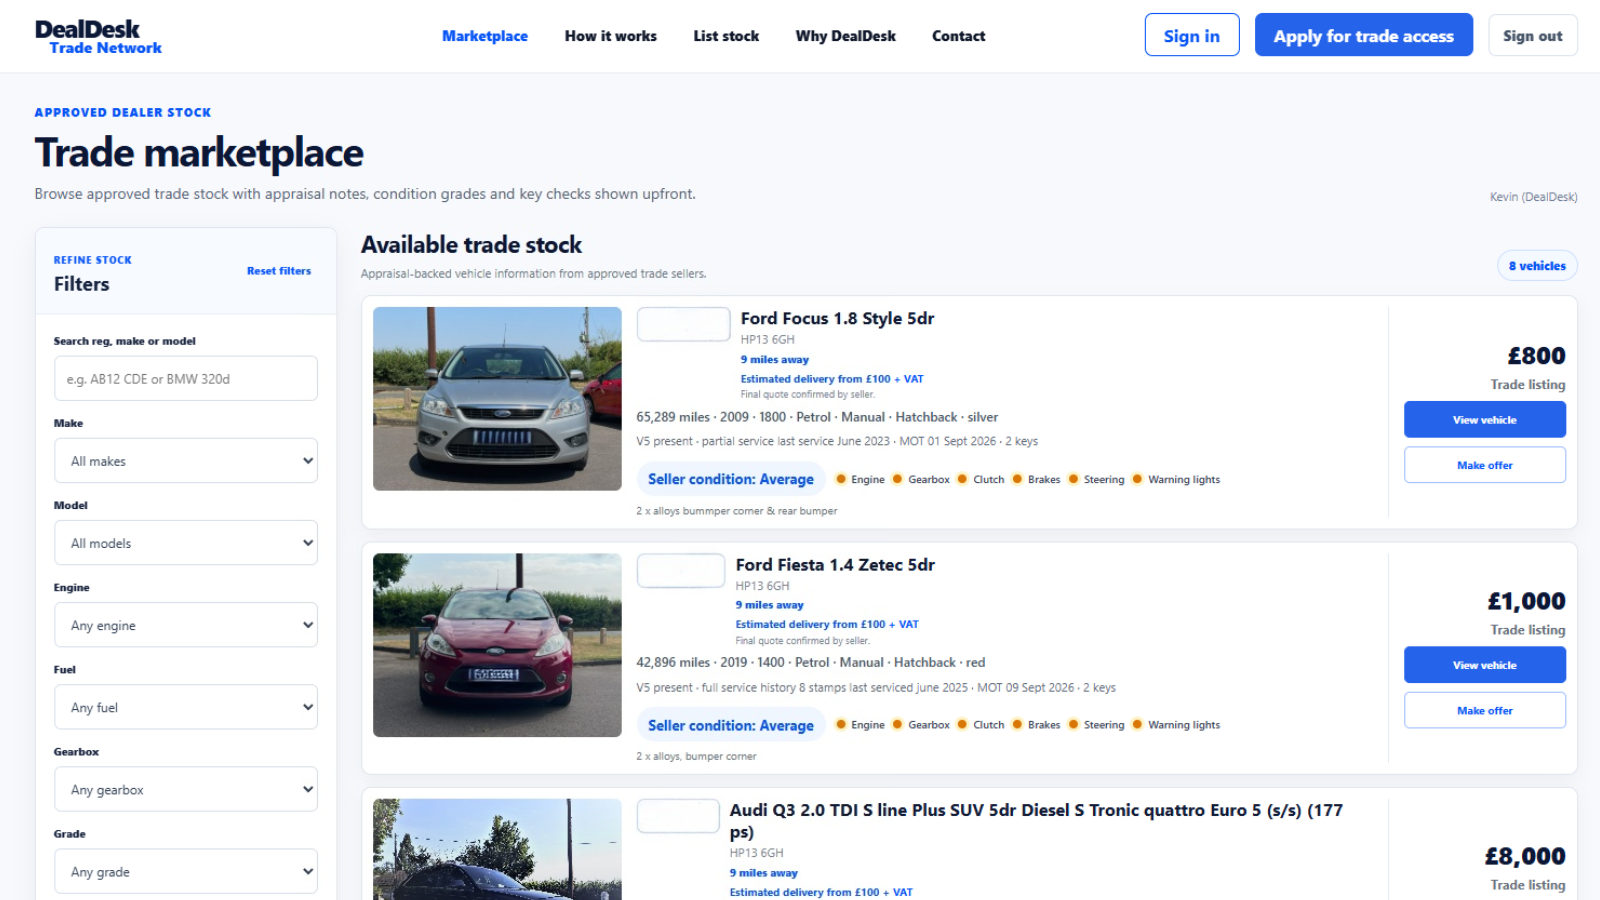Viewport: 1600px width, 900px height.
Task: Expand the Make dropdown (All makes)
Action: click(x=186, y=461)
